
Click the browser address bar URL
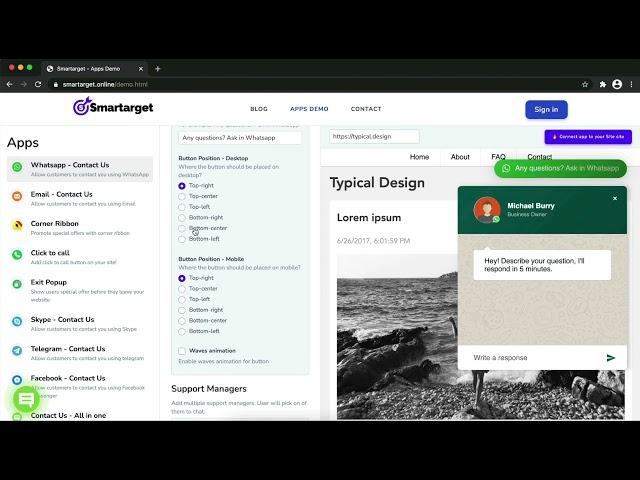click(x=105, y=84)
